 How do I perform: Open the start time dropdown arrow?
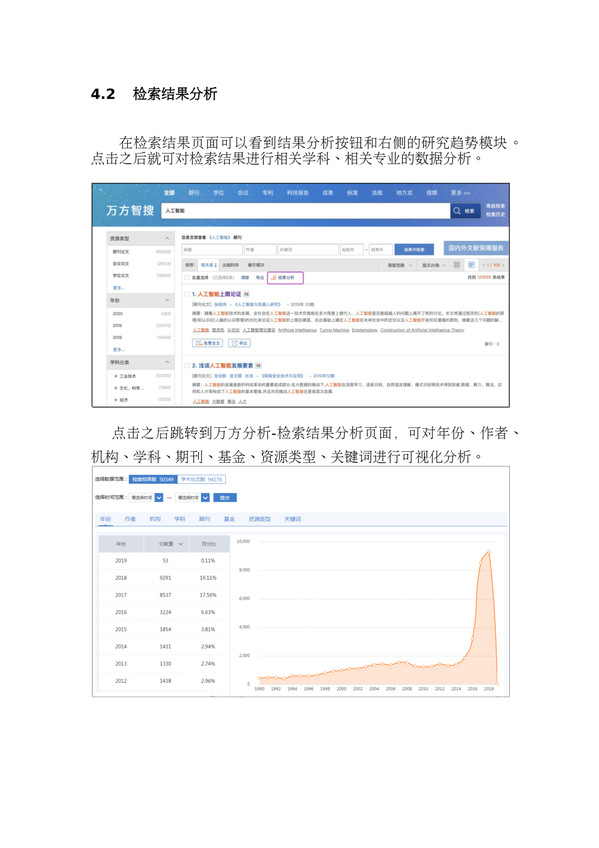pos(159,498)
